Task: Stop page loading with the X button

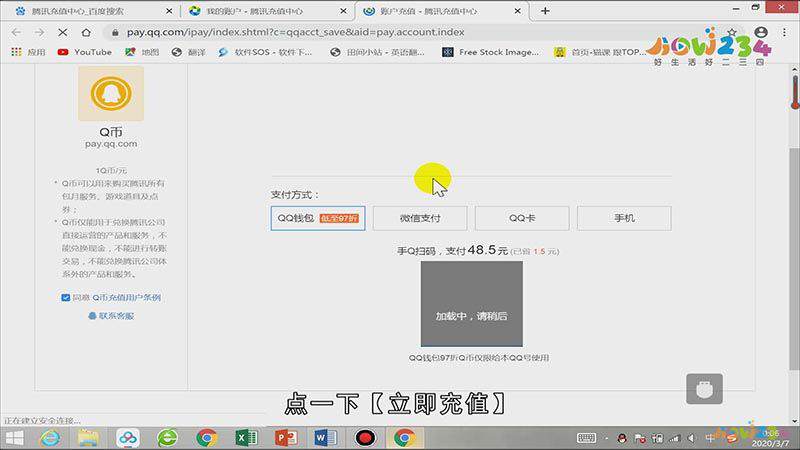Action: (x=65, y=32)
